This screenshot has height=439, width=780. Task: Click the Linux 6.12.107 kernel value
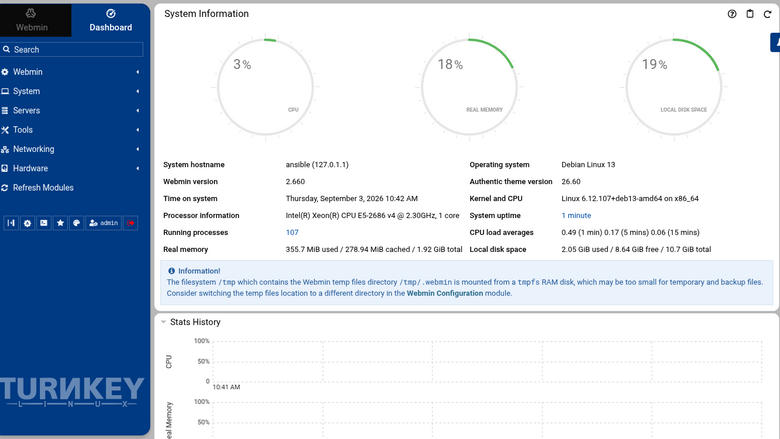pos(630,198)
